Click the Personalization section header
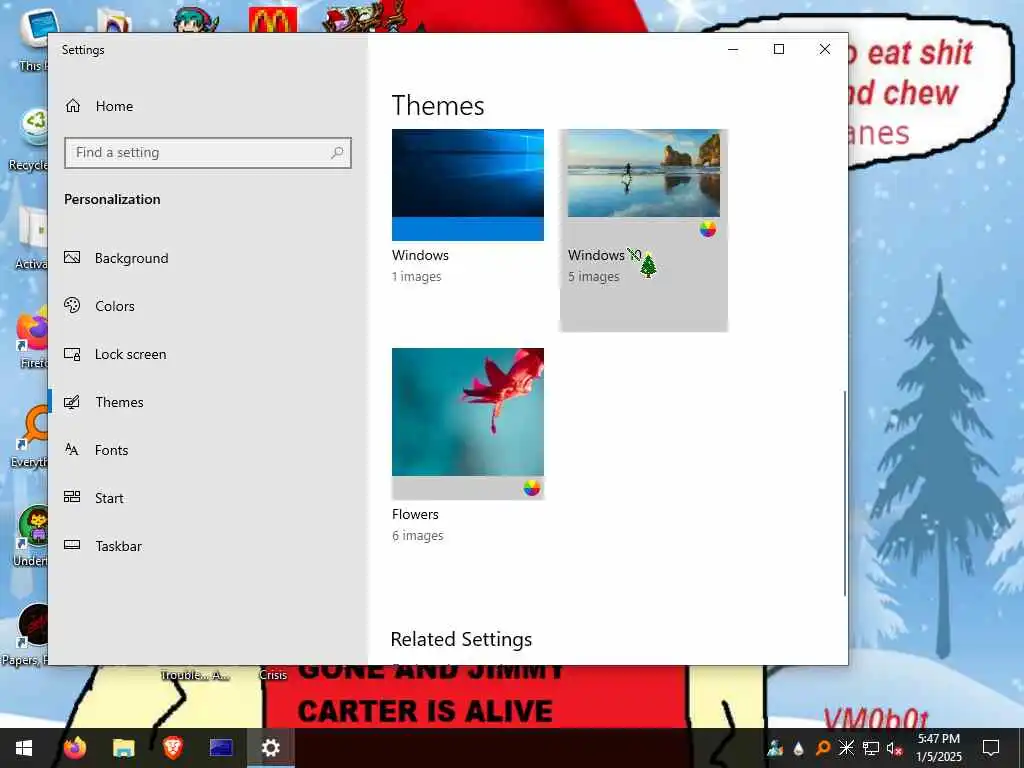1024x768 pixels. pyautogui.click(x=112, y=199)
